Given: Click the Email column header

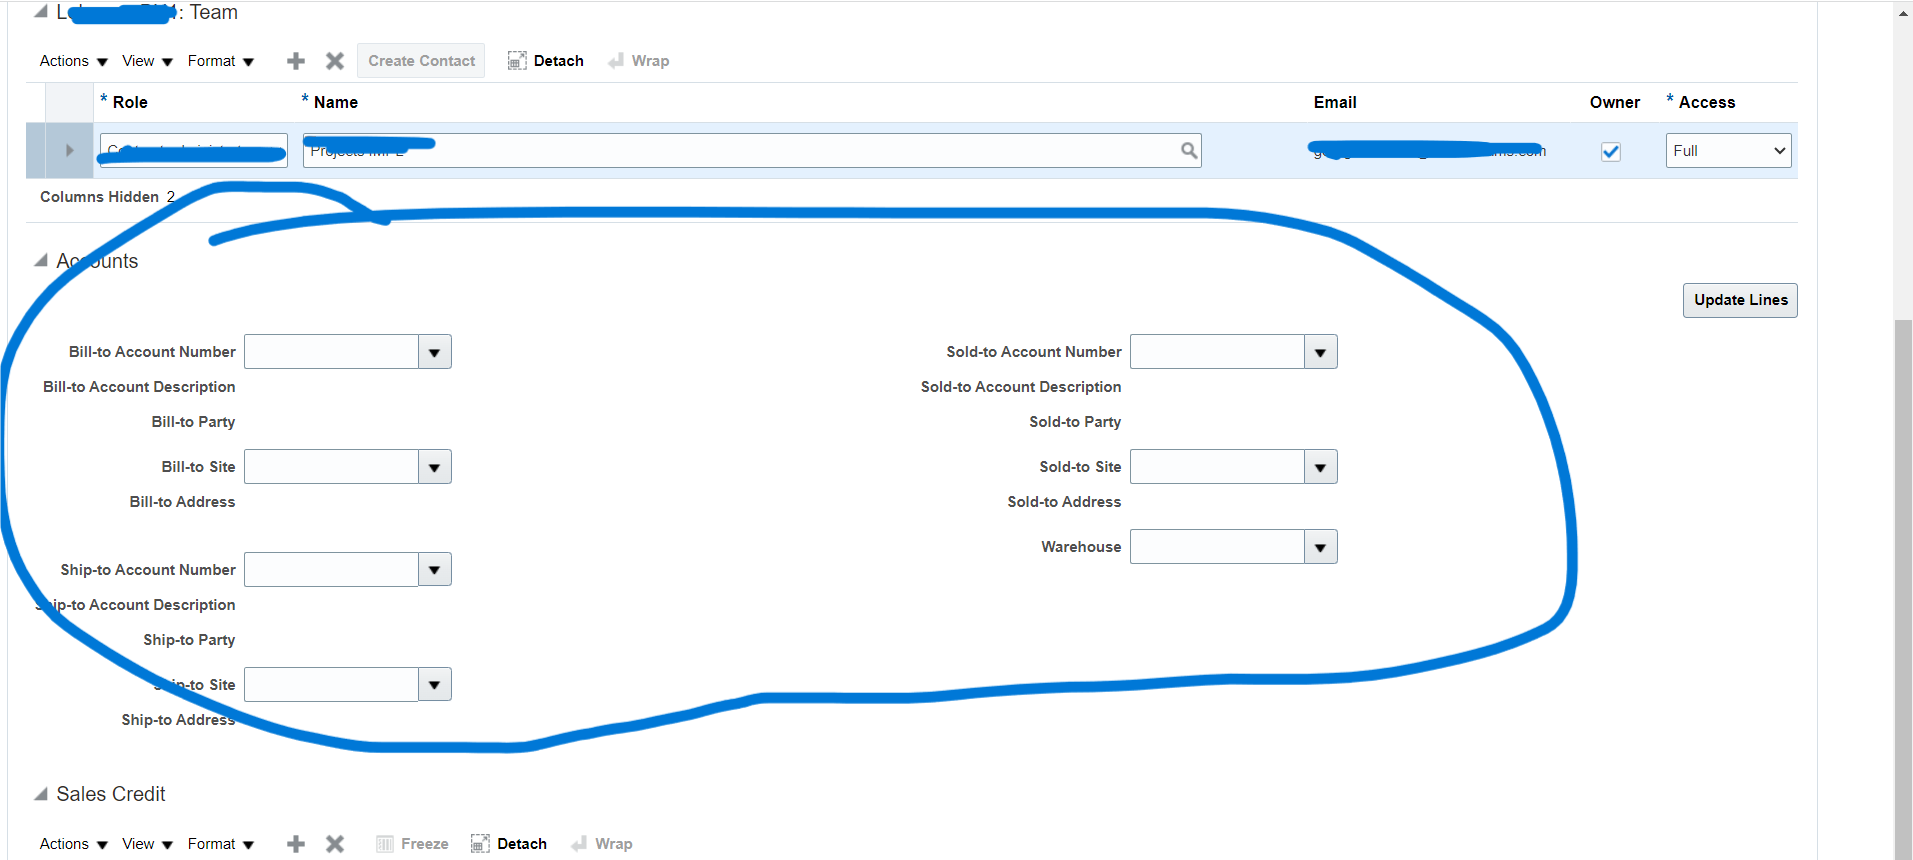Looking at the screenshot, I should (x=1335, y=102).
